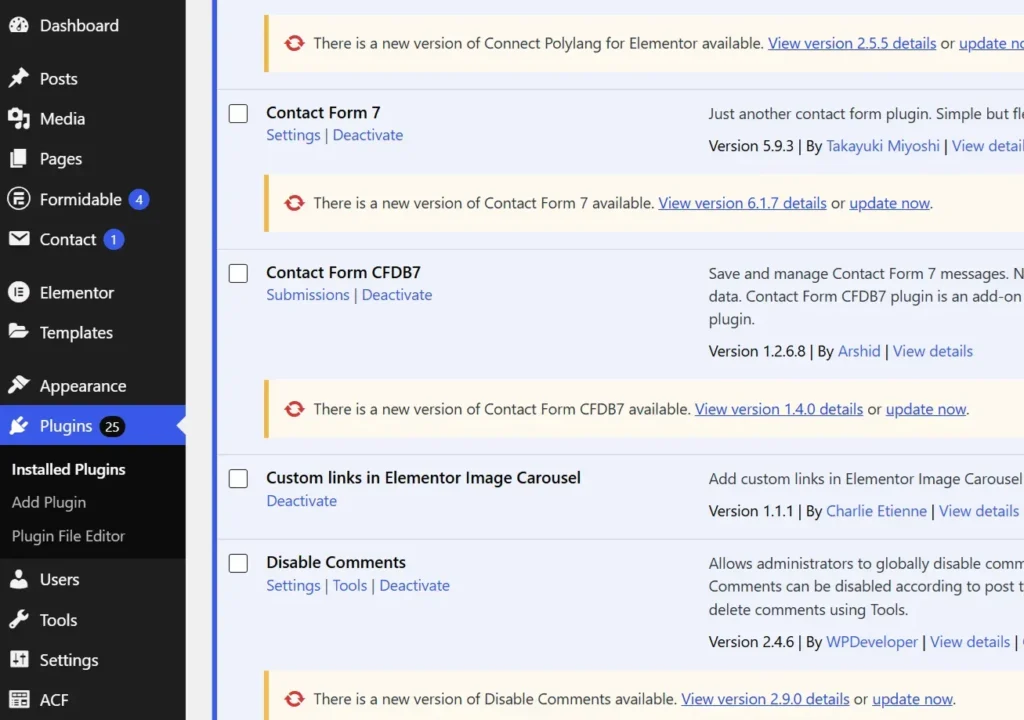Open Disable Comments Settings link
Viewport: 1024px width, 720px height.
[293, 585]
